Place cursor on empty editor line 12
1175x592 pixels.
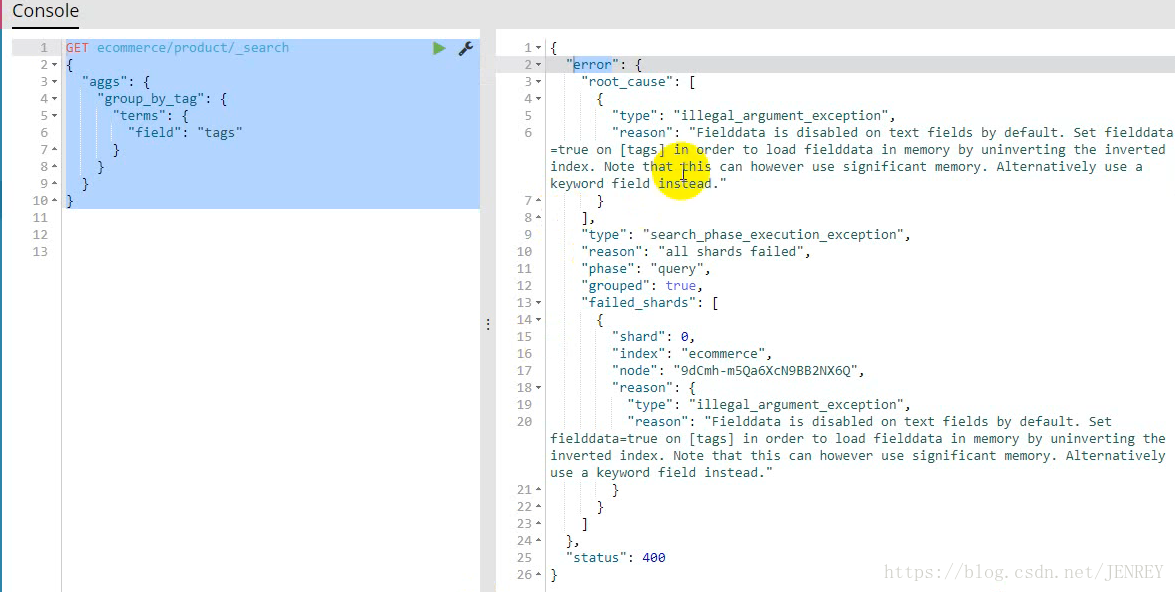[270, 235]
